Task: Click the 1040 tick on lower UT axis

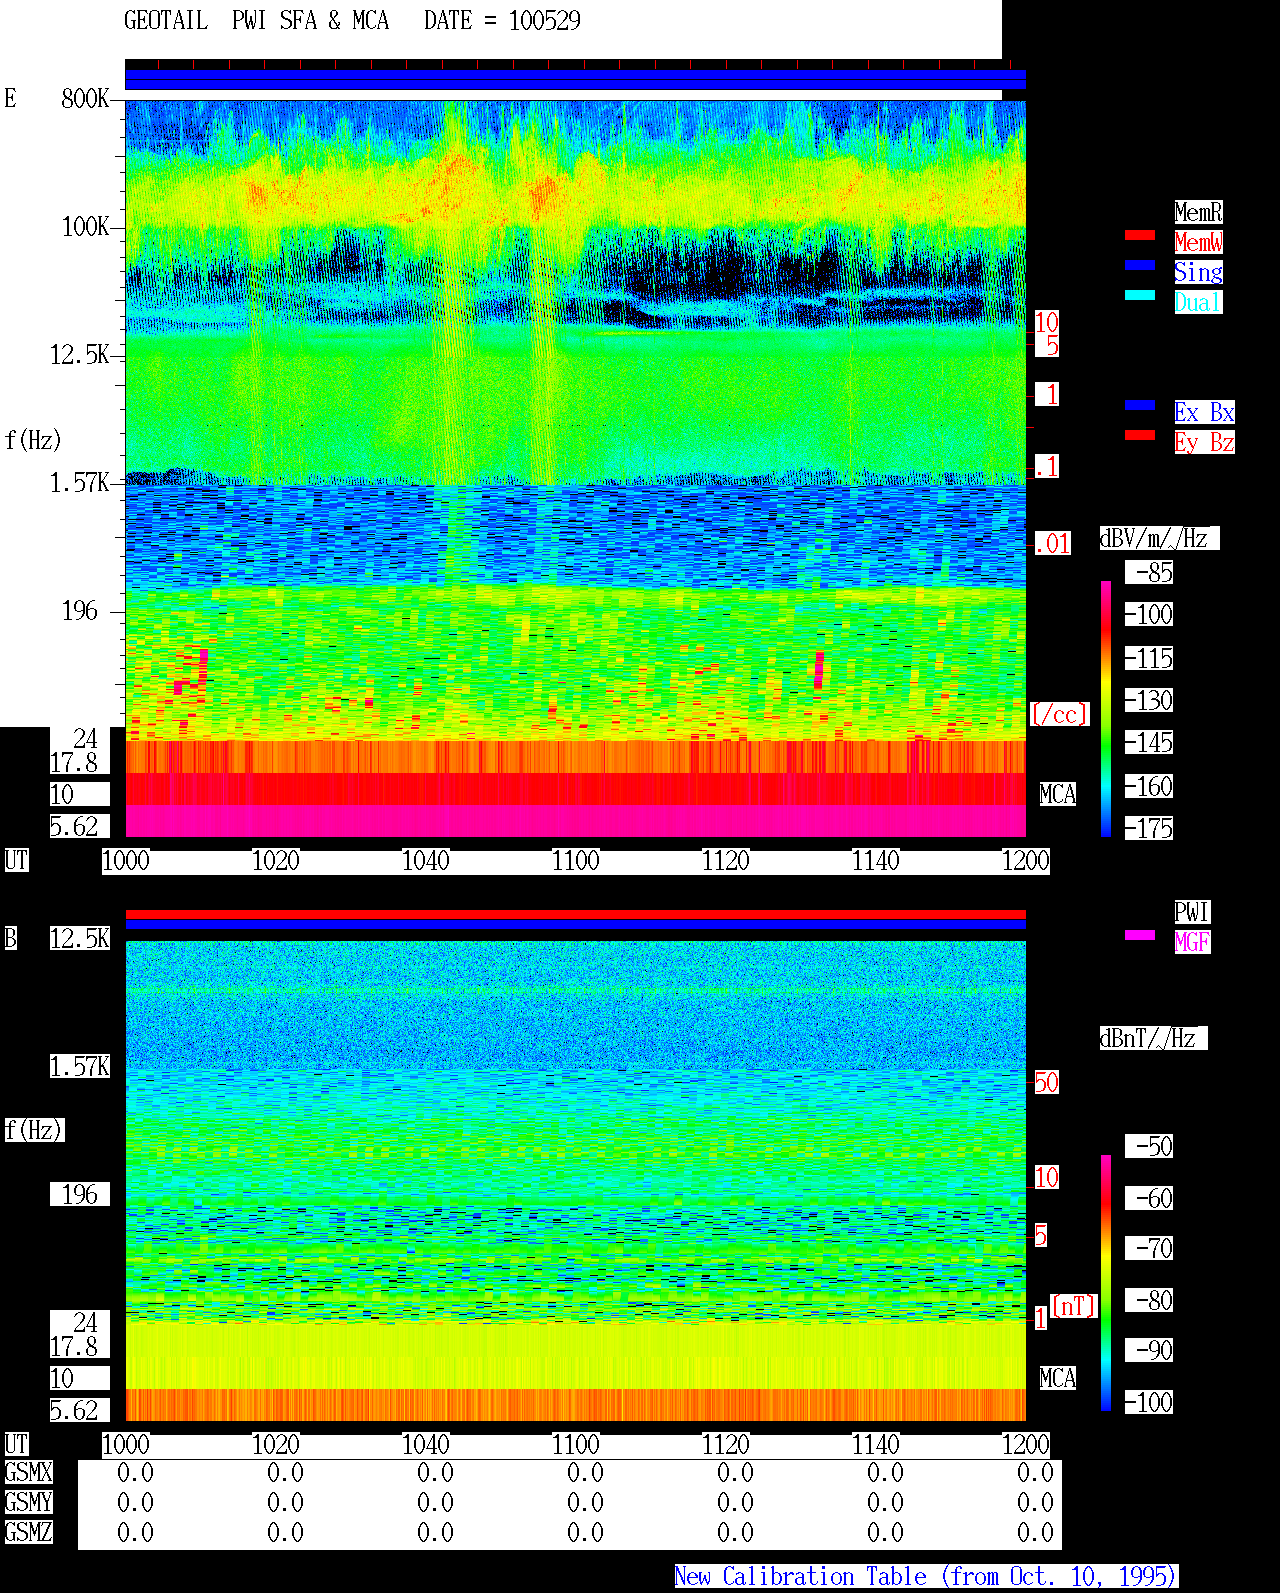Action: pos(426,1445)
